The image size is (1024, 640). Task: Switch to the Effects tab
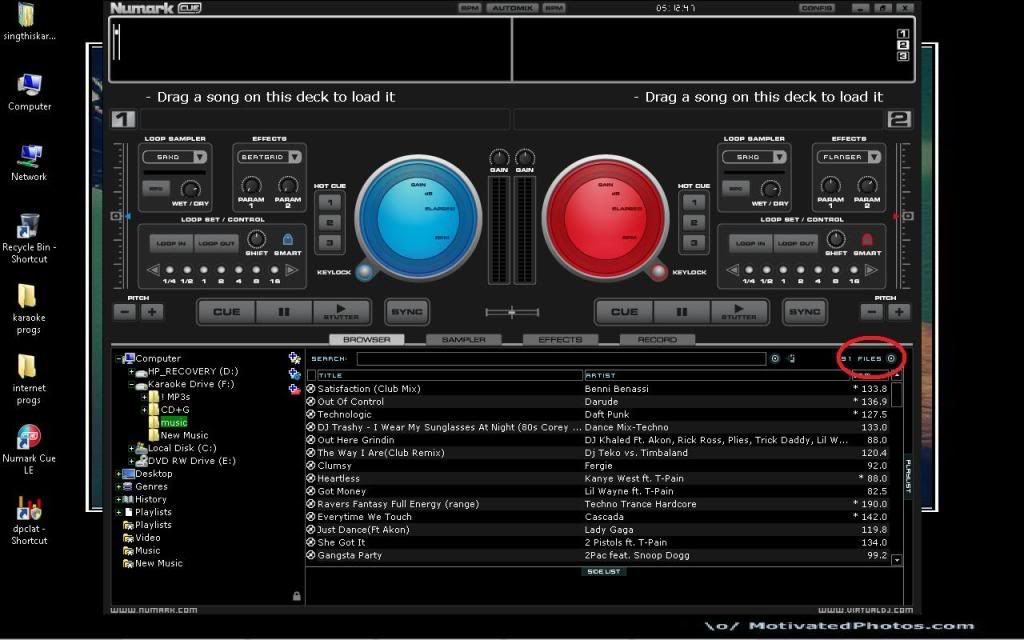[560, 340]
